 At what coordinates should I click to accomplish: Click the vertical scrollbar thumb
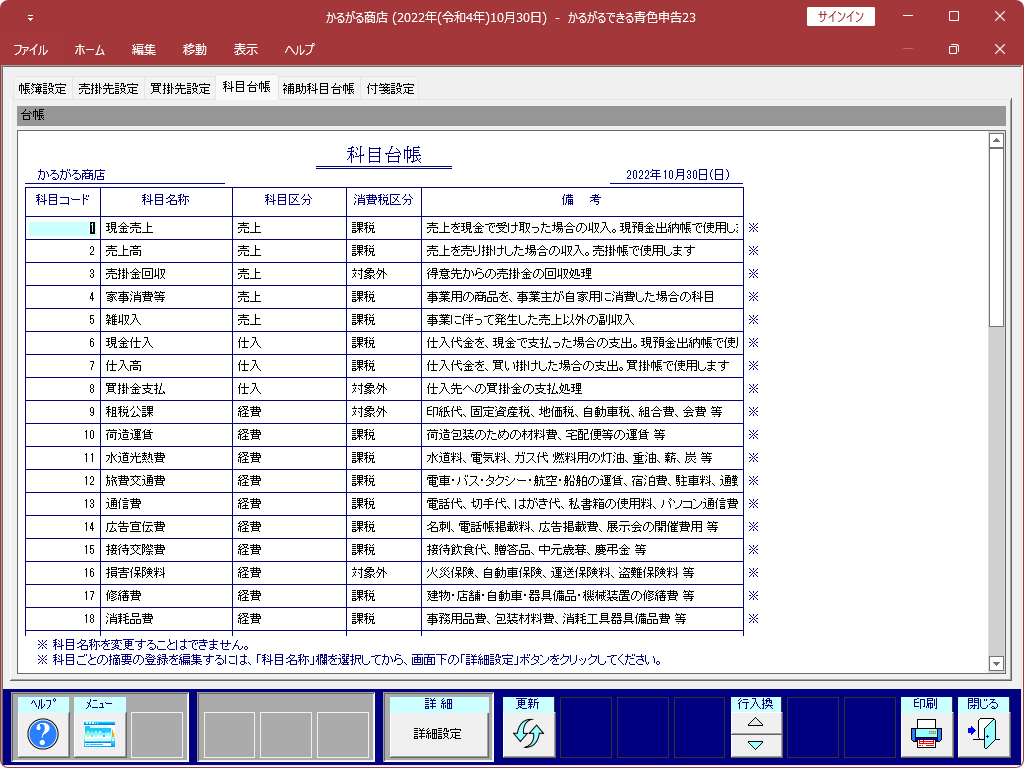click(x=996, y=237)
